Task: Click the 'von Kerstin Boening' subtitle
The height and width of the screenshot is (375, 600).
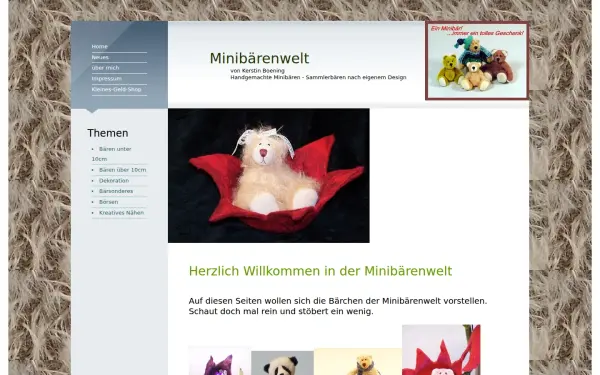Action: (x=257, y=71)
